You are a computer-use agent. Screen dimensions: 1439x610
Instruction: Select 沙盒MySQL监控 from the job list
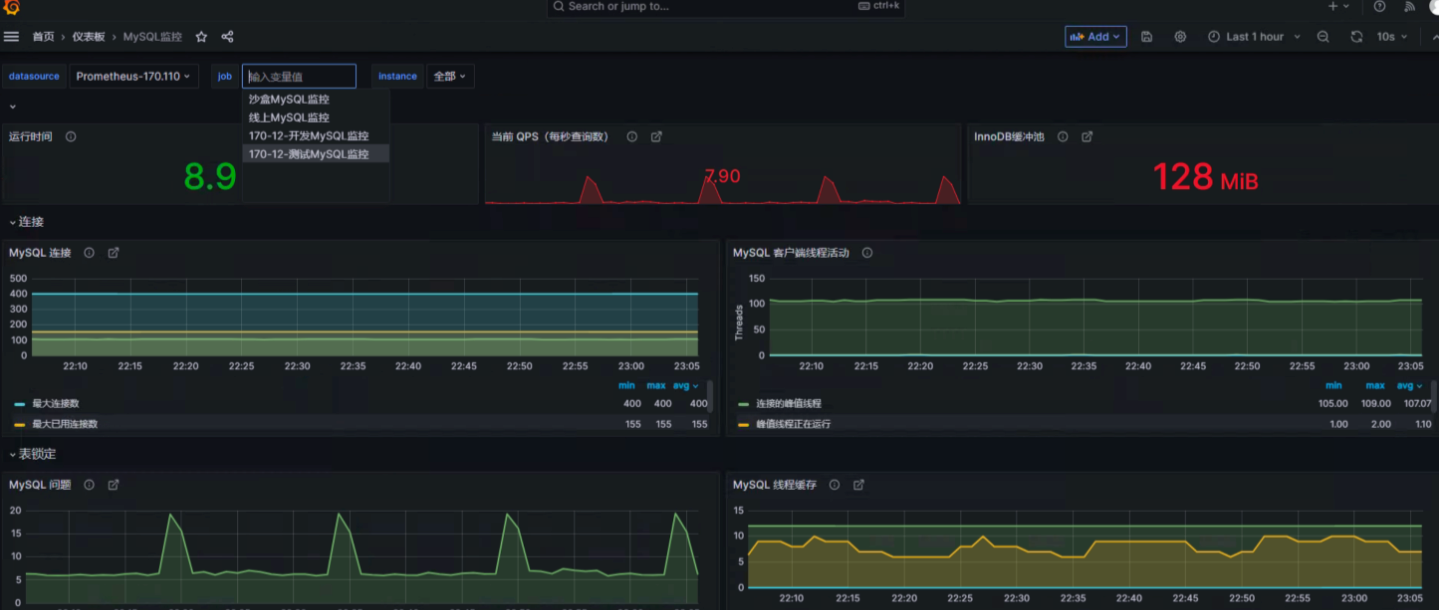[x=316, y=100]
